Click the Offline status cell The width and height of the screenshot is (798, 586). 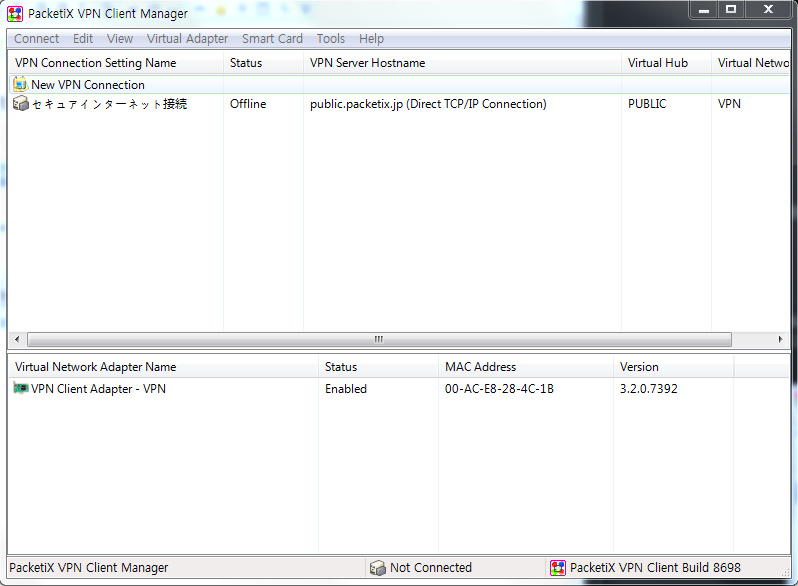coord(248,104)
